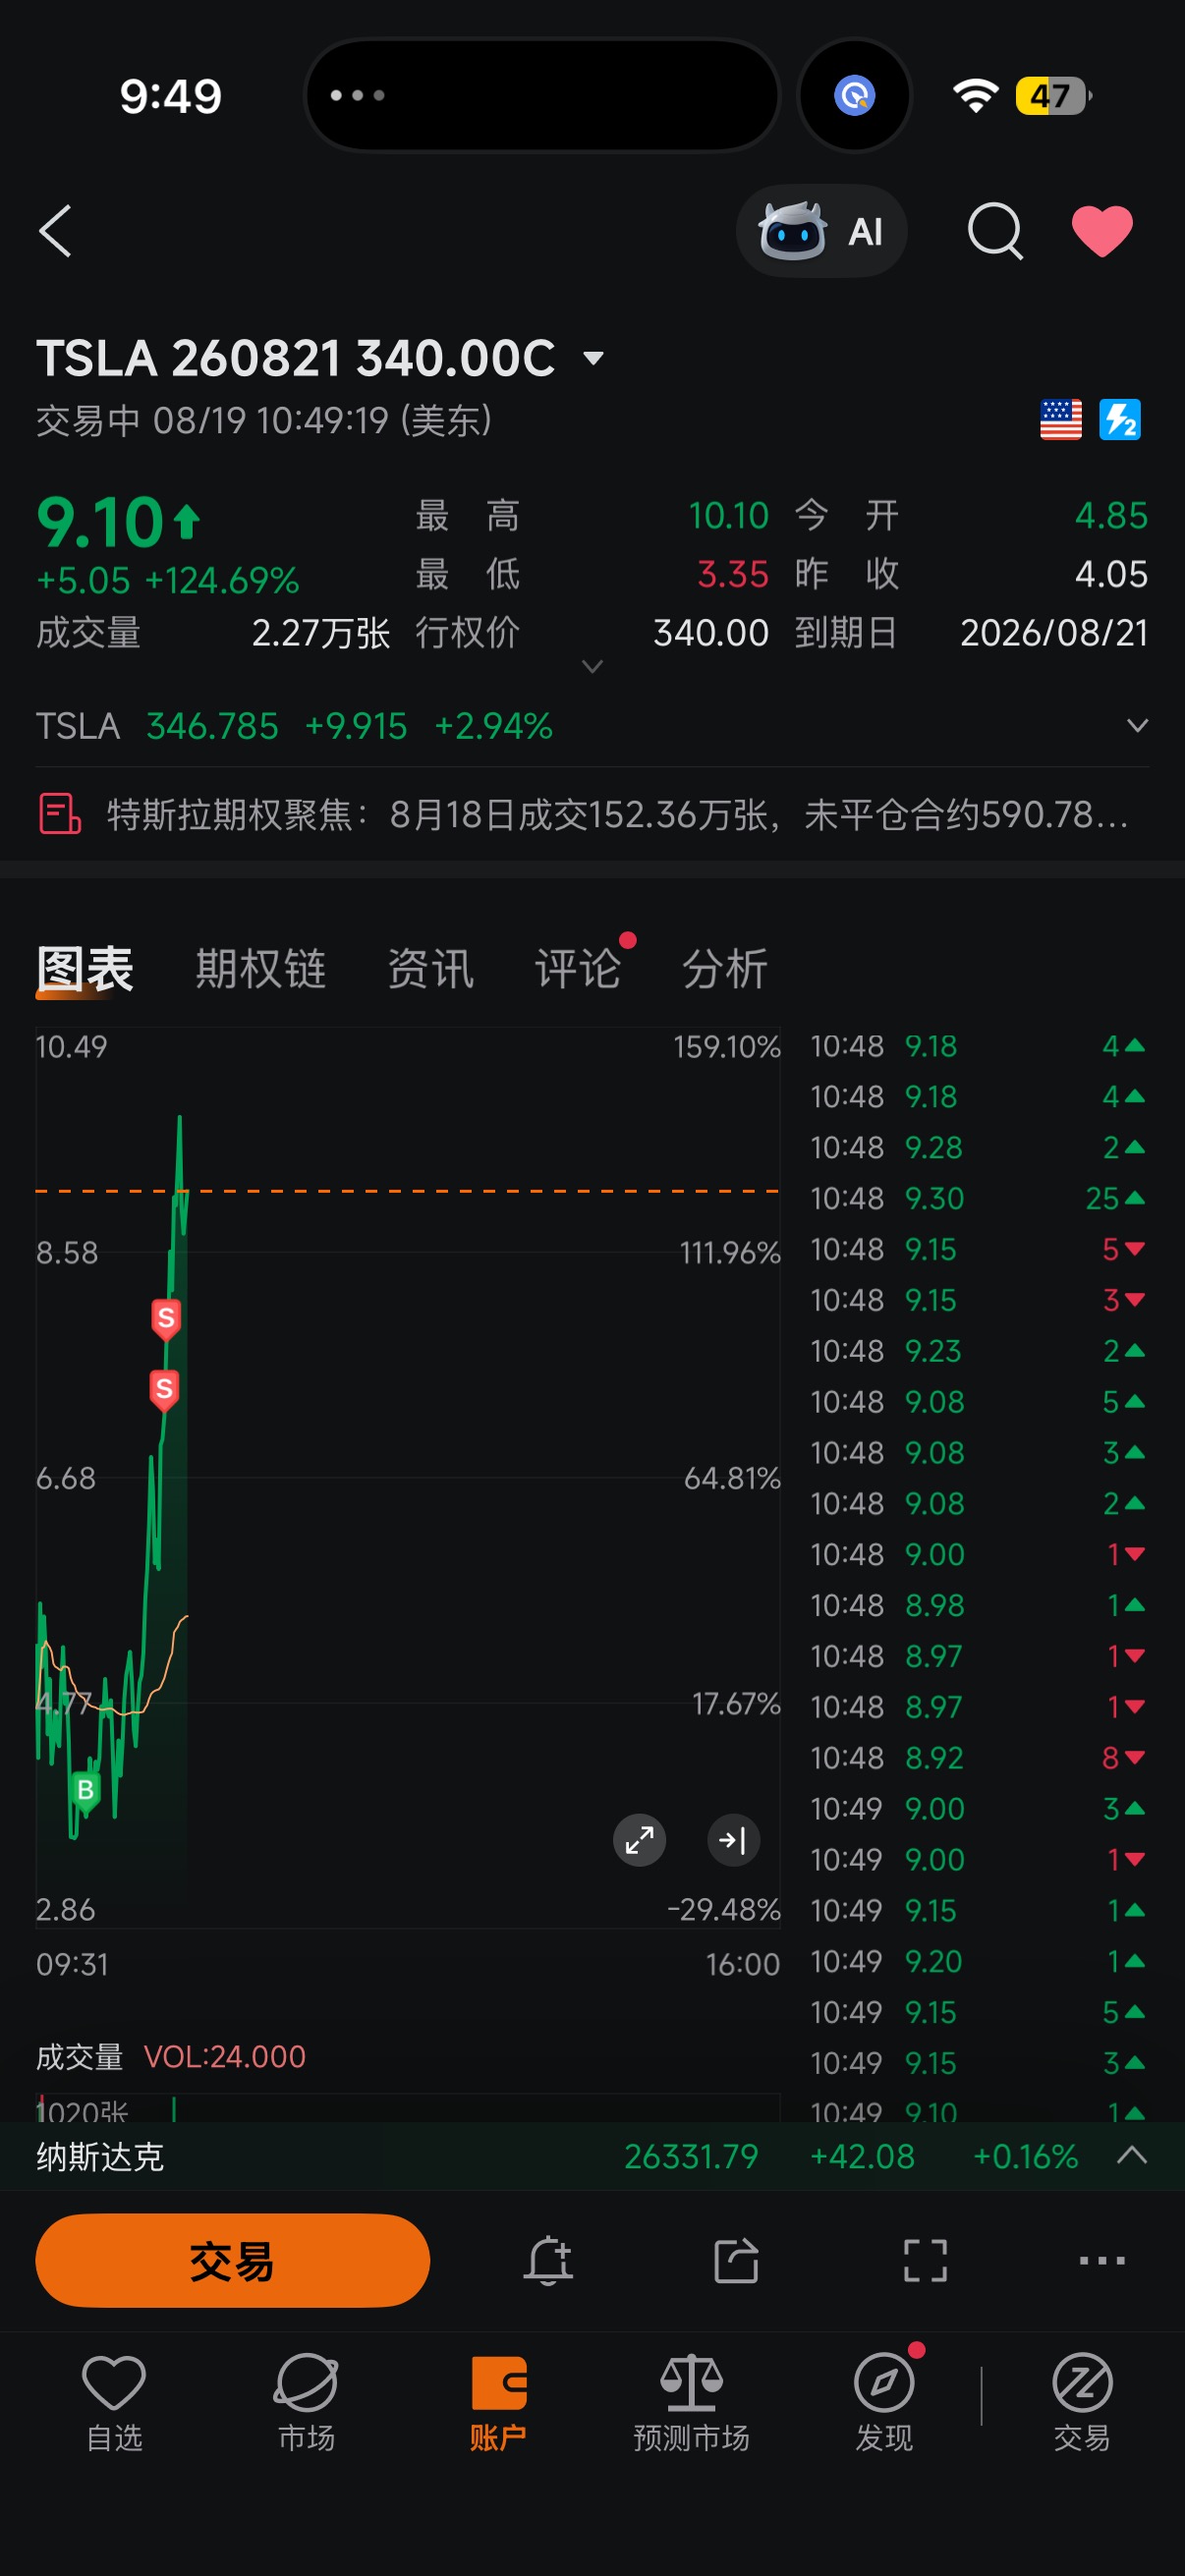Tap the green B buy marker on chart
This screenshot has width=1185, height=2576.
pos(85,1791)
